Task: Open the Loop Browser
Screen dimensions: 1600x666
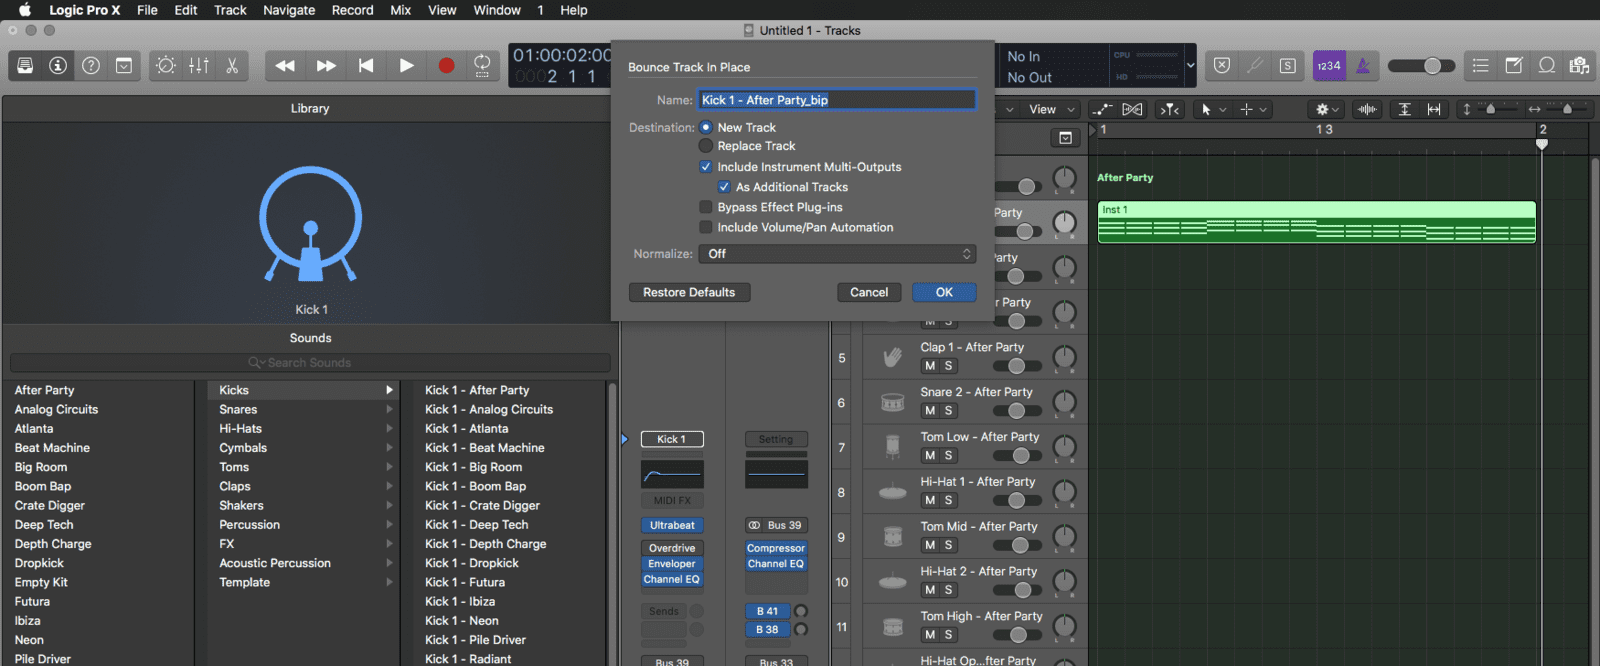Action: (x=1547, y=66)
